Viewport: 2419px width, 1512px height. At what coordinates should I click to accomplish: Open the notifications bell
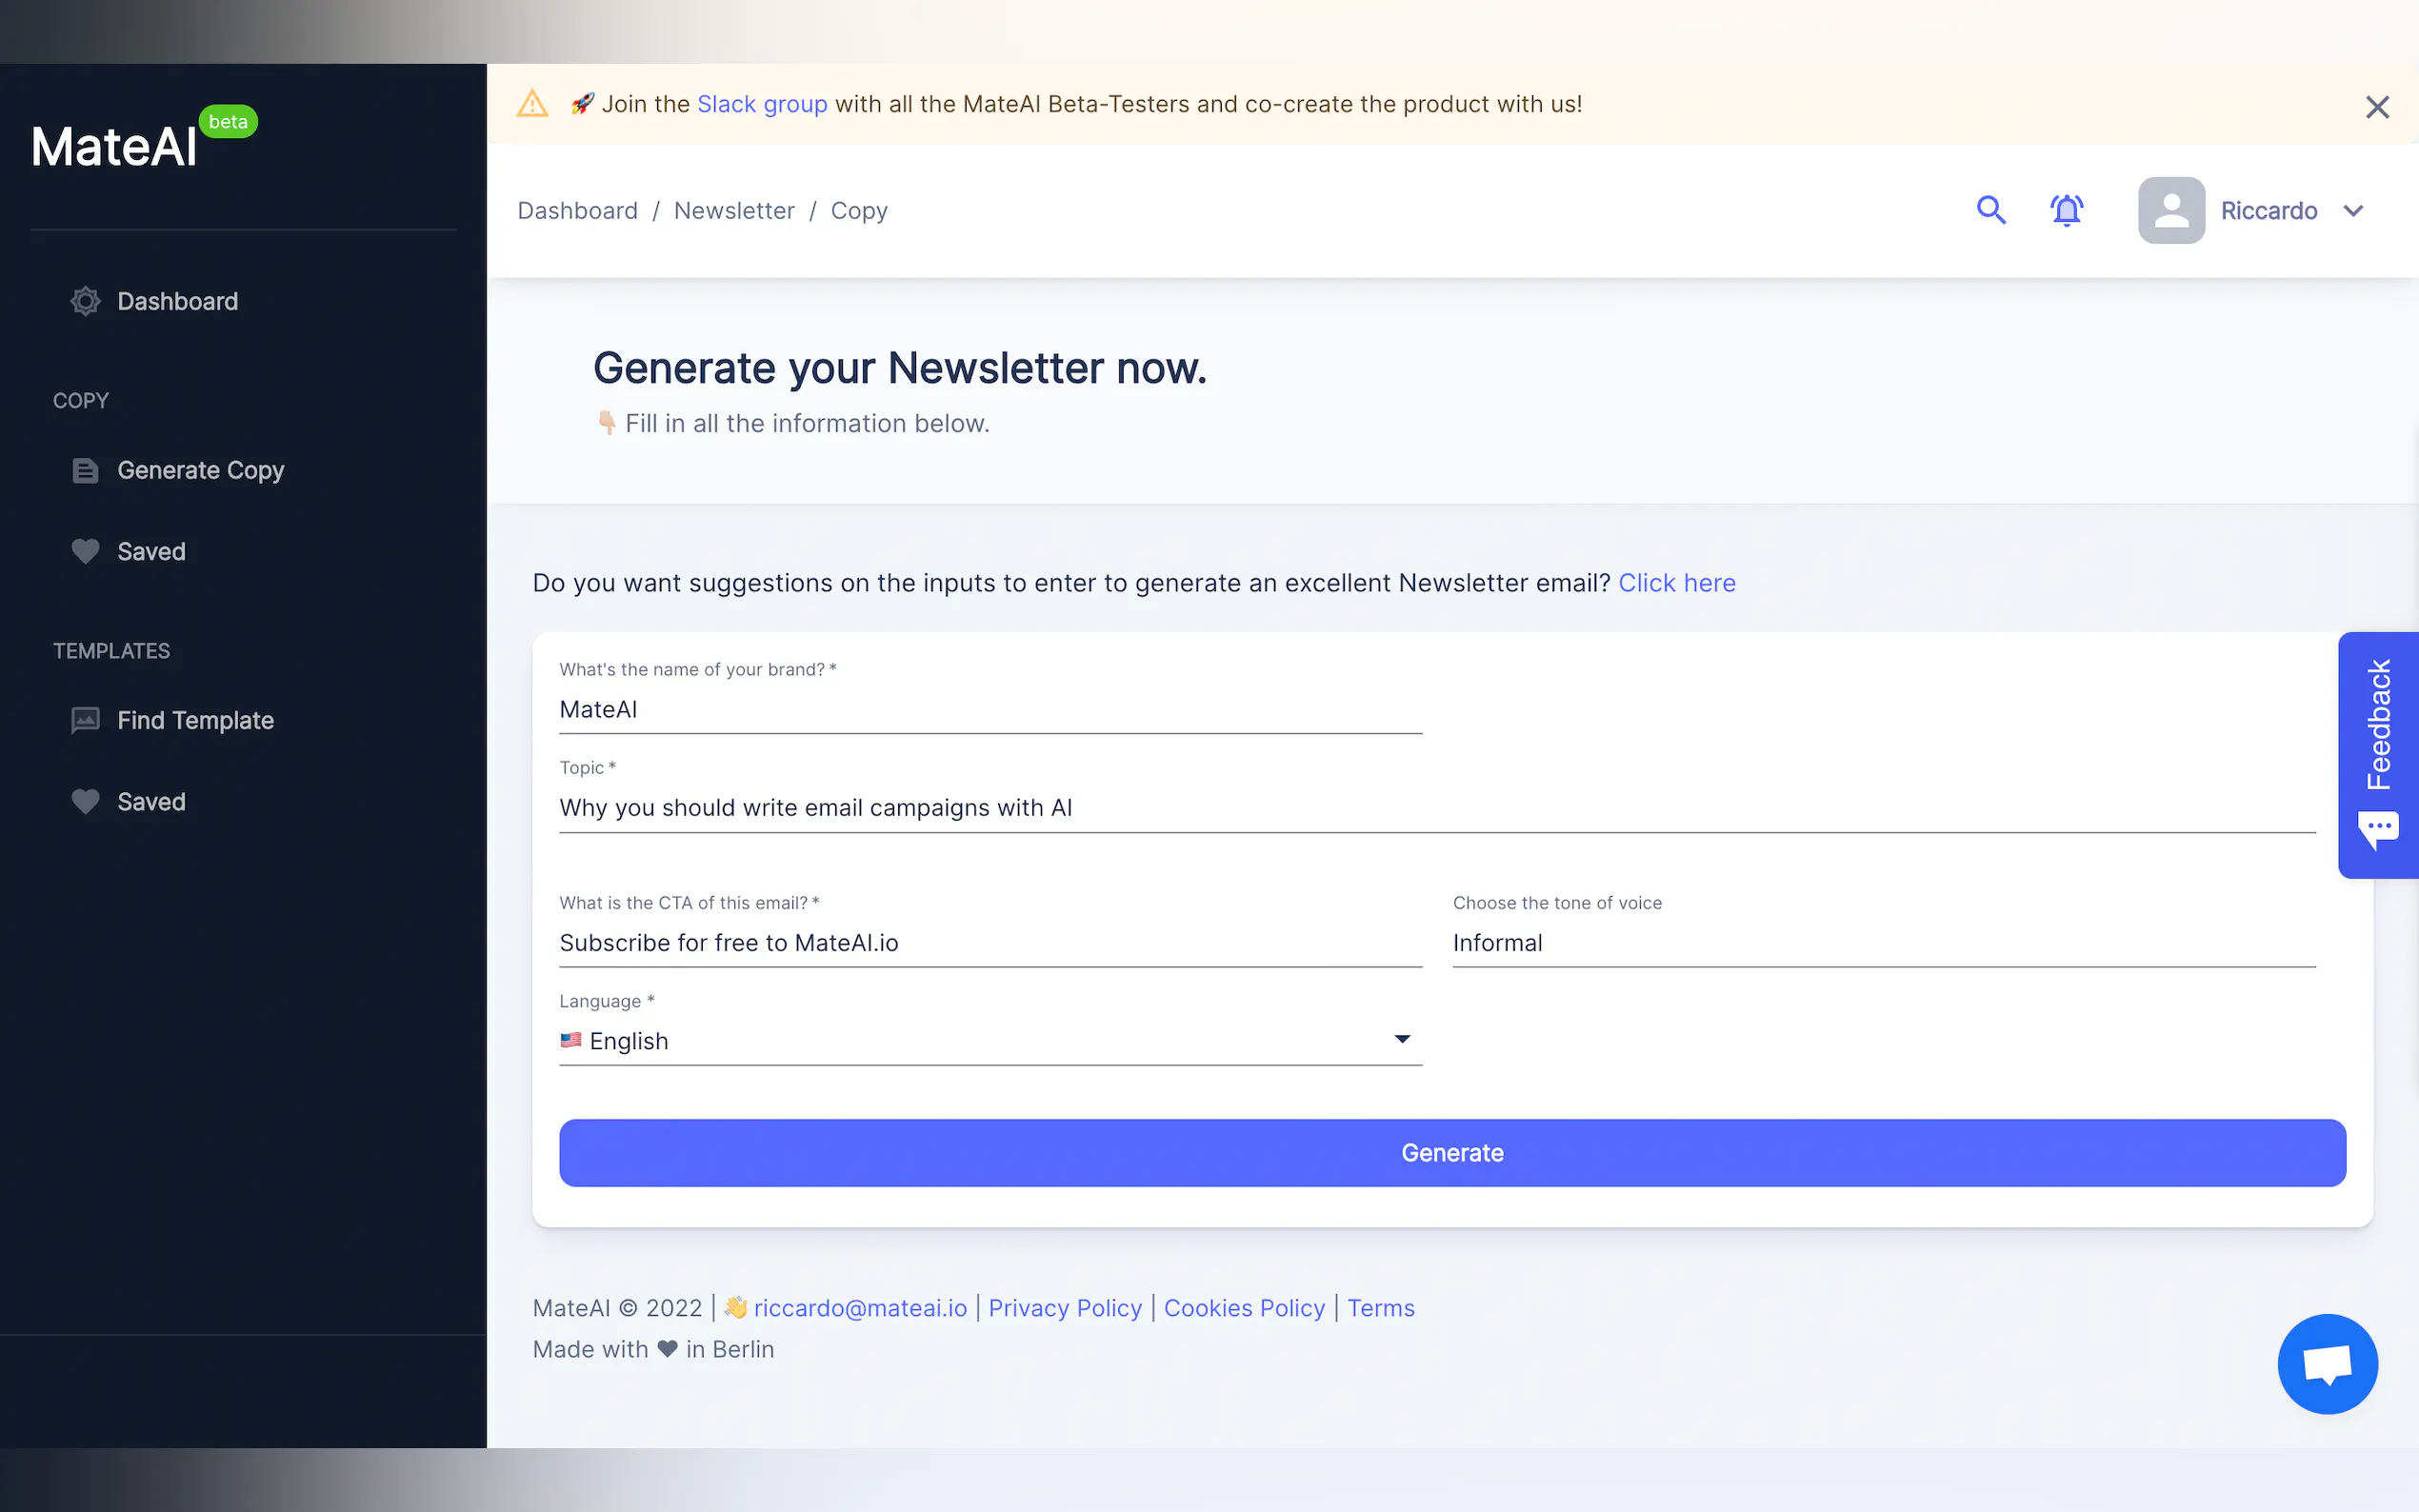click(x=2066, y=210)
